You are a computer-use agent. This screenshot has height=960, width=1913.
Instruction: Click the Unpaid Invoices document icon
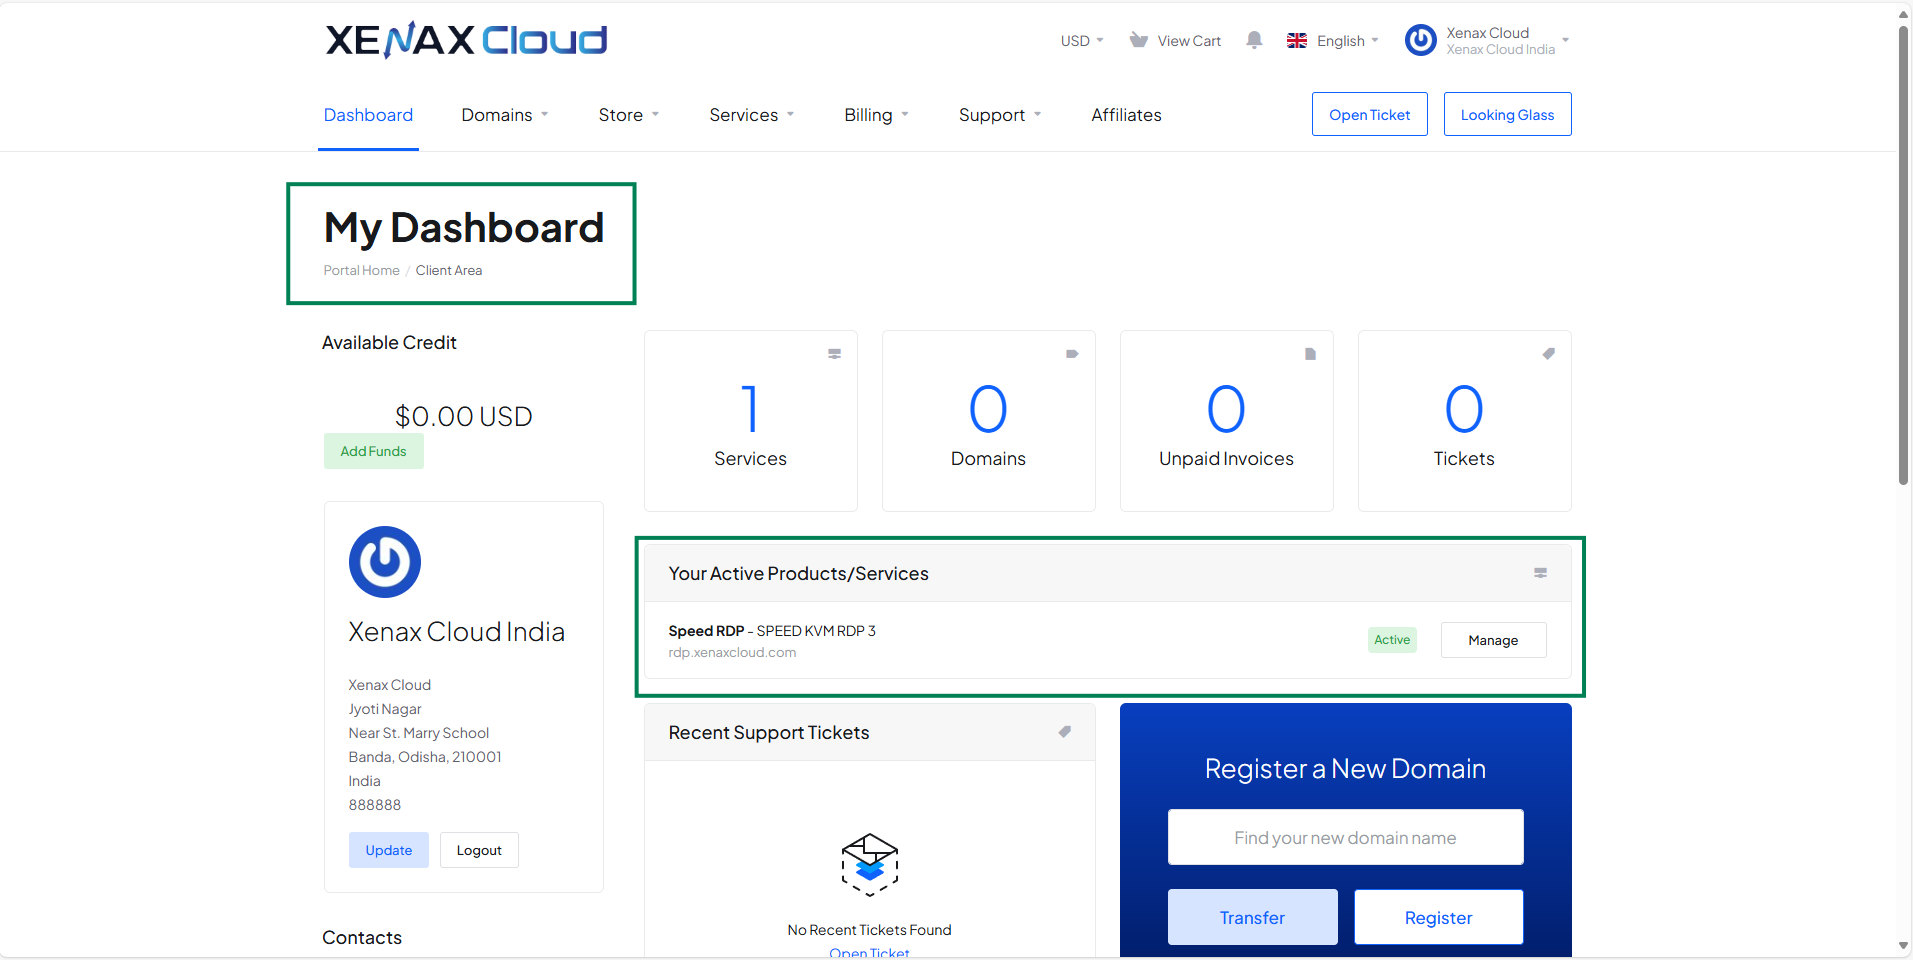[1310, 354]
